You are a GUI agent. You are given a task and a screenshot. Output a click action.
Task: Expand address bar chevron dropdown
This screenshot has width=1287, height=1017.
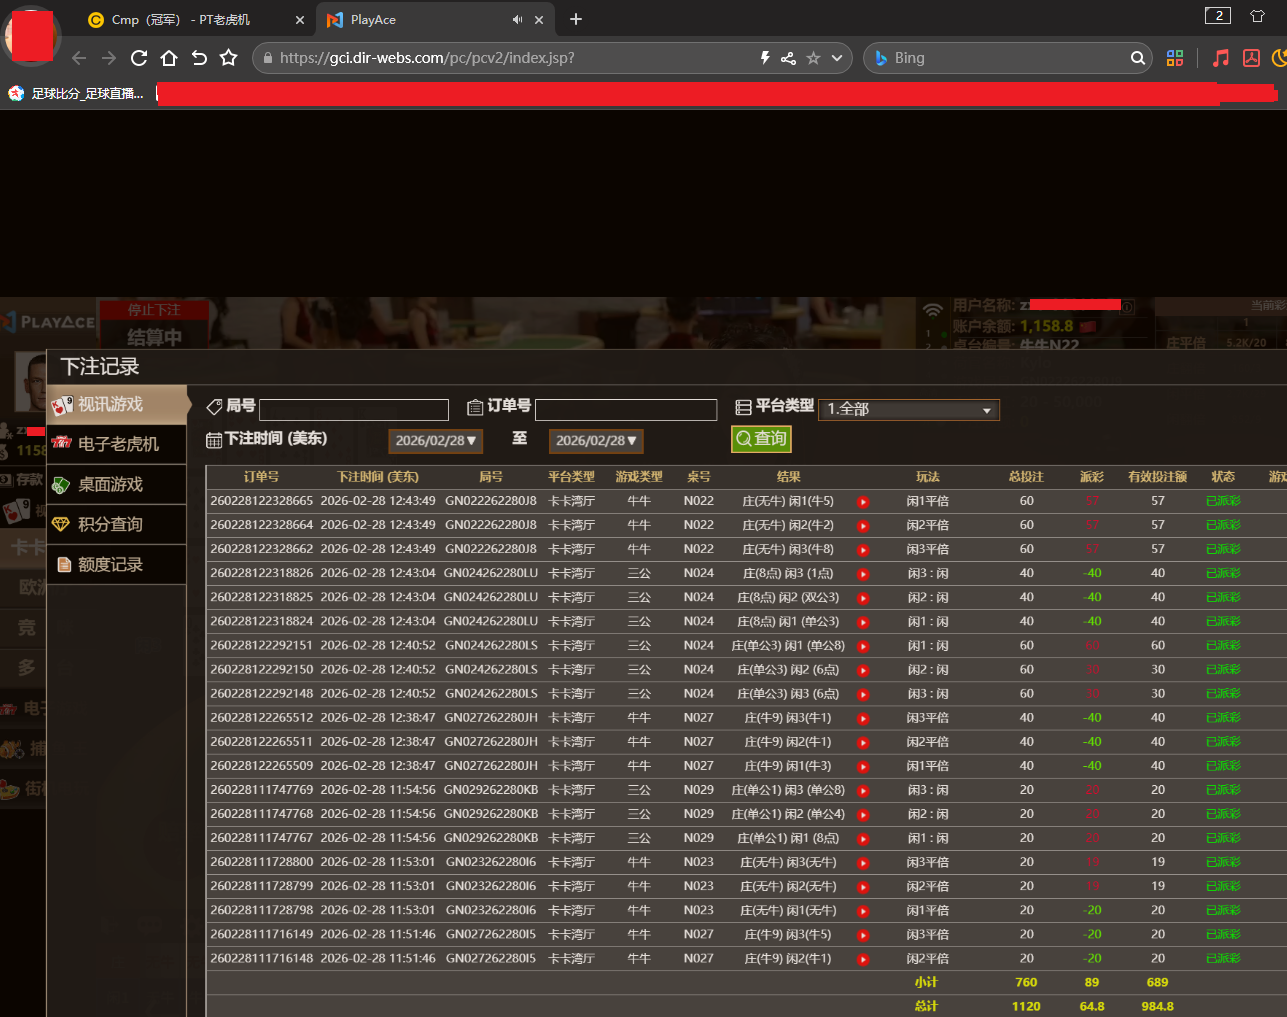(x=837, y=58)
